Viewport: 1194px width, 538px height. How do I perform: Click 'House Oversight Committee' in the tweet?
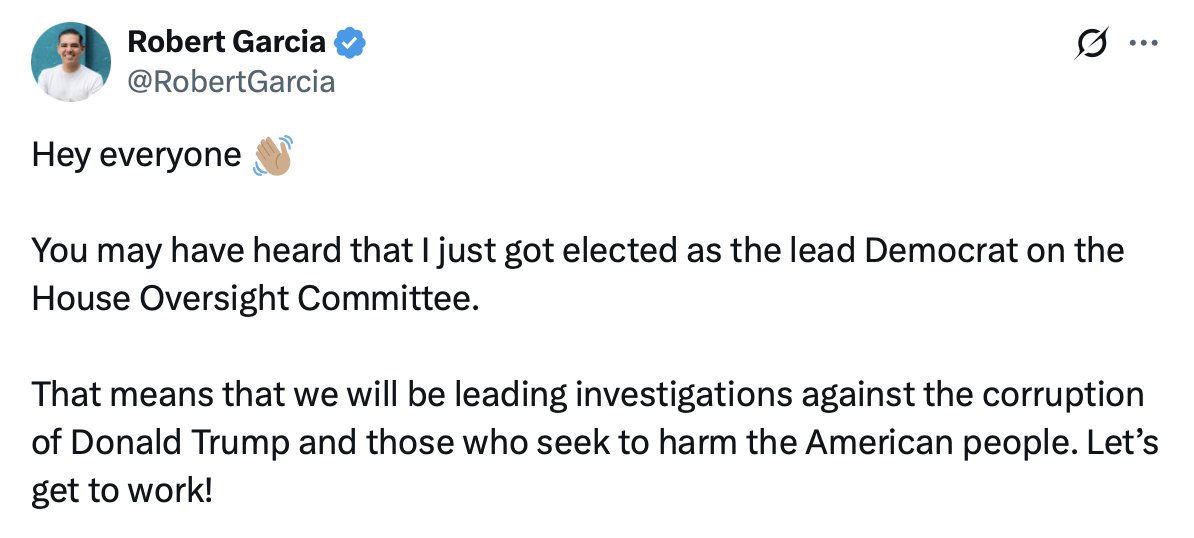(x=250, y=298)
